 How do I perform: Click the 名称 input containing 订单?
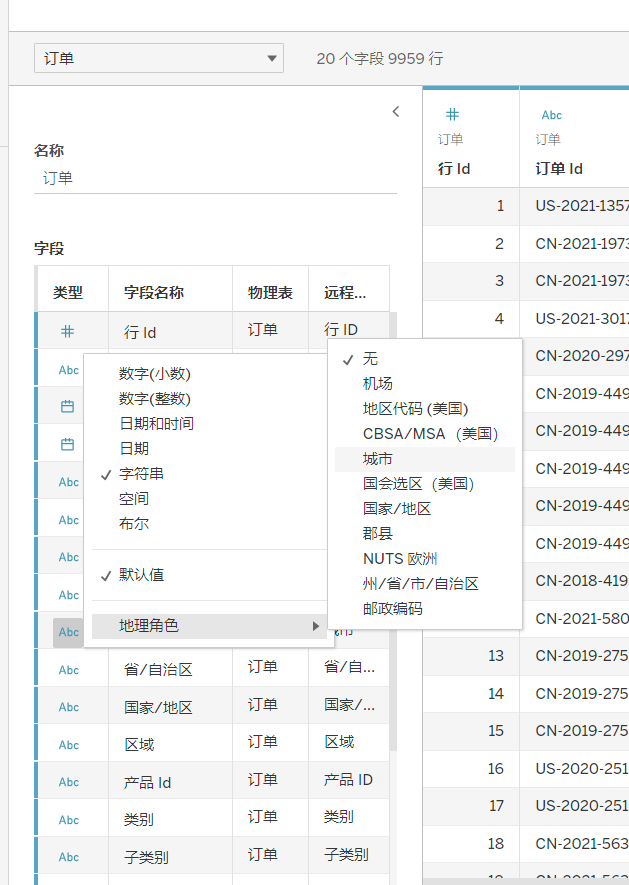click(x=215, y=178)
